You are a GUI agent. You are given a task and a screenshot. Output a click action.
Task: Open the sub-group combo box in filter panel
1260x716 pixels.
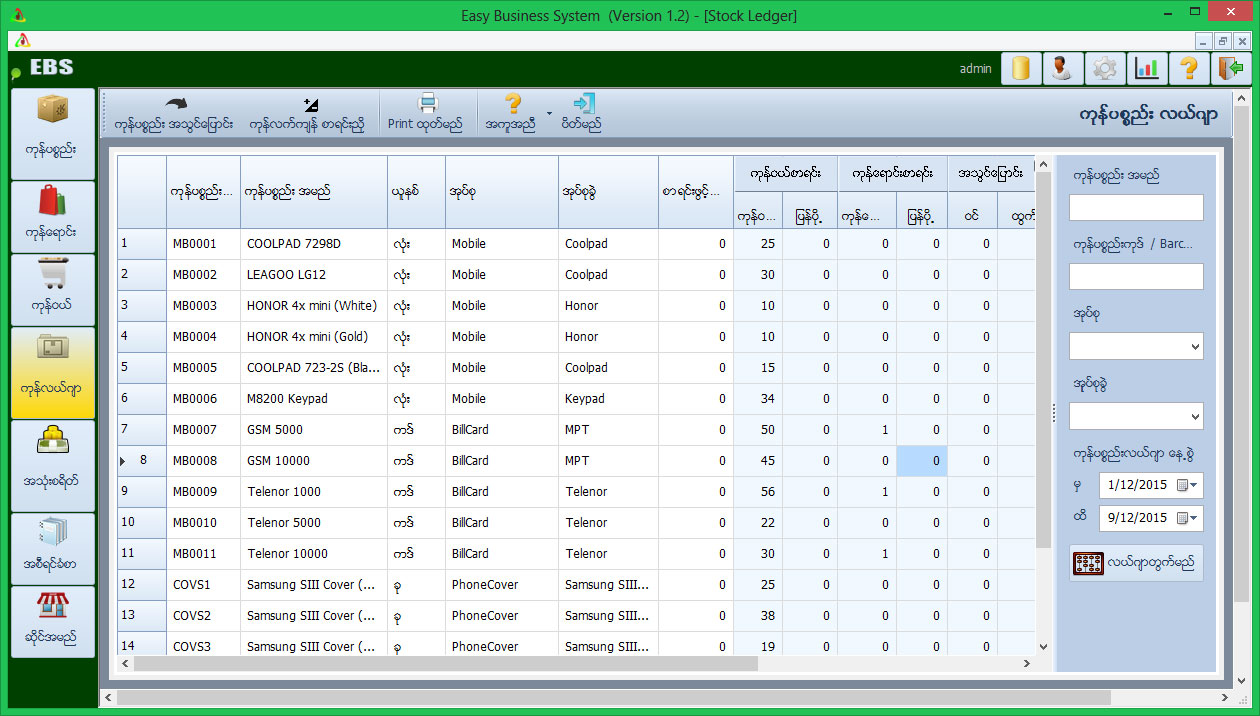[1136, 415]
